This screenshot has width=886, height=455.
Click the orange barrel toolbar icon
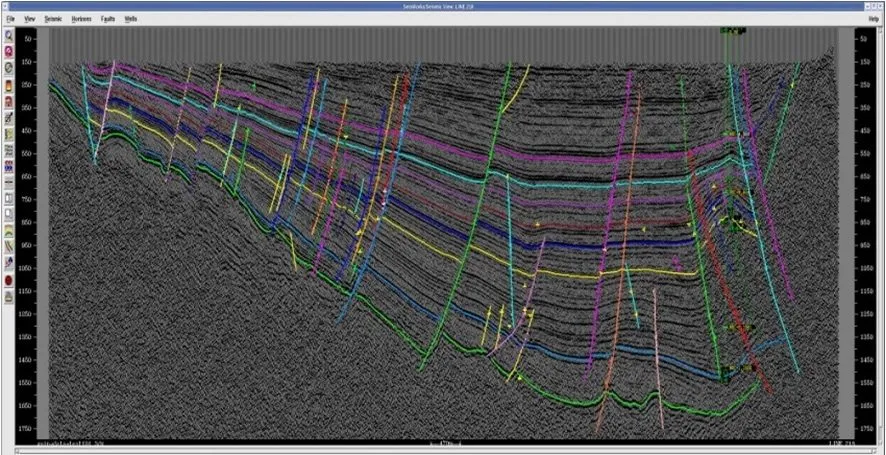pyautogui.click(x=10, y=84)
